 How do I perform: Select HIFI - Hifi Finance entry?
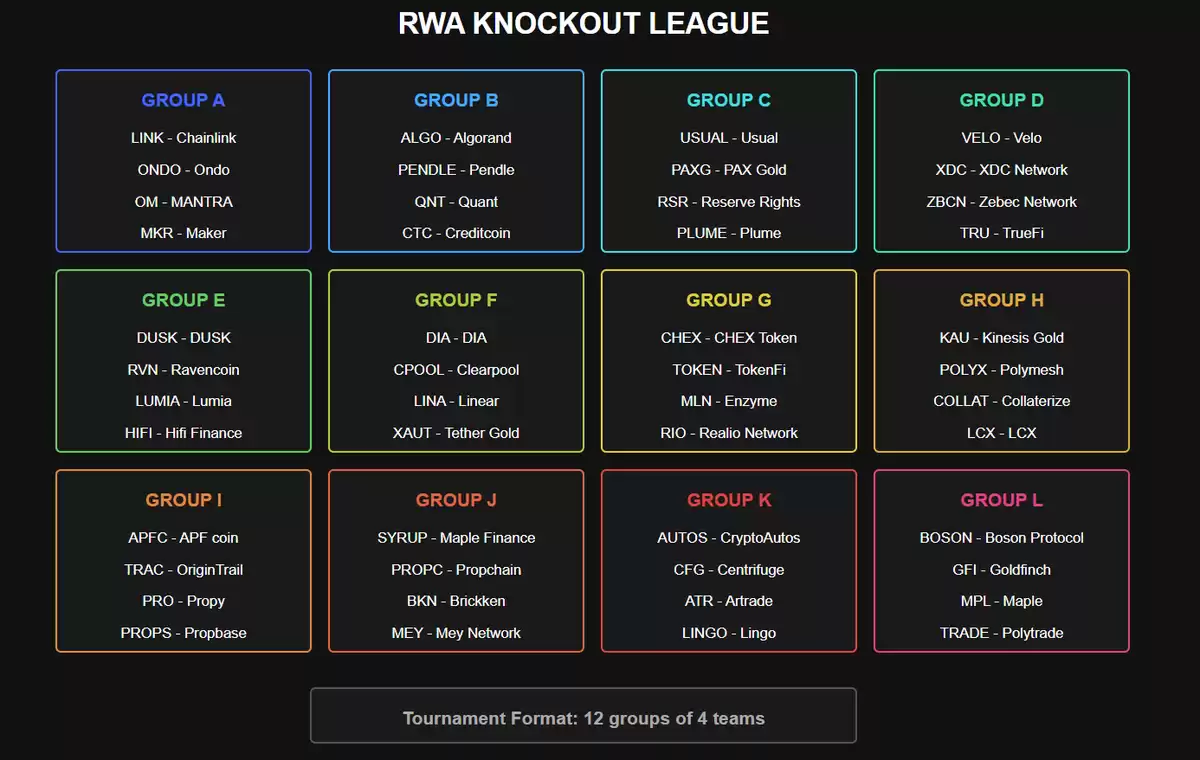[x=183, y=433]
